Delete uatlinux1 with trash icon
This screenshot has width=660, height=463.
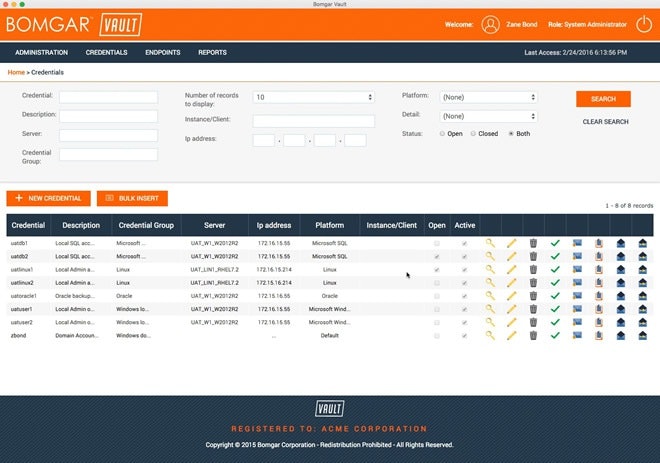pos(533,269)
